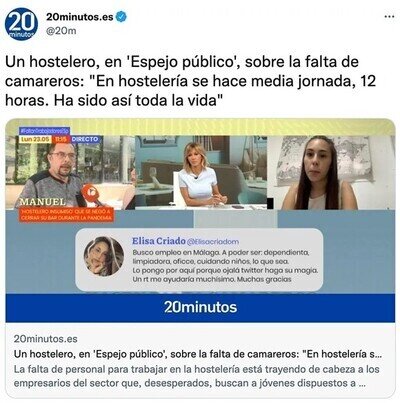Click the blonde presenter's center panel

tap(201, 172)
